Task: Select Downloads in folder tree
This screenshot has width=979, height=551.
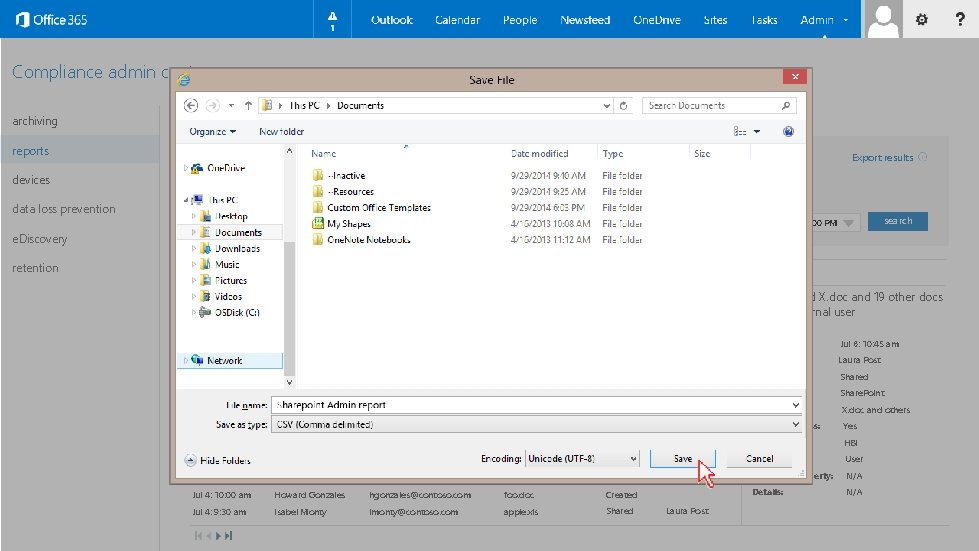Action: click(237, 248)
